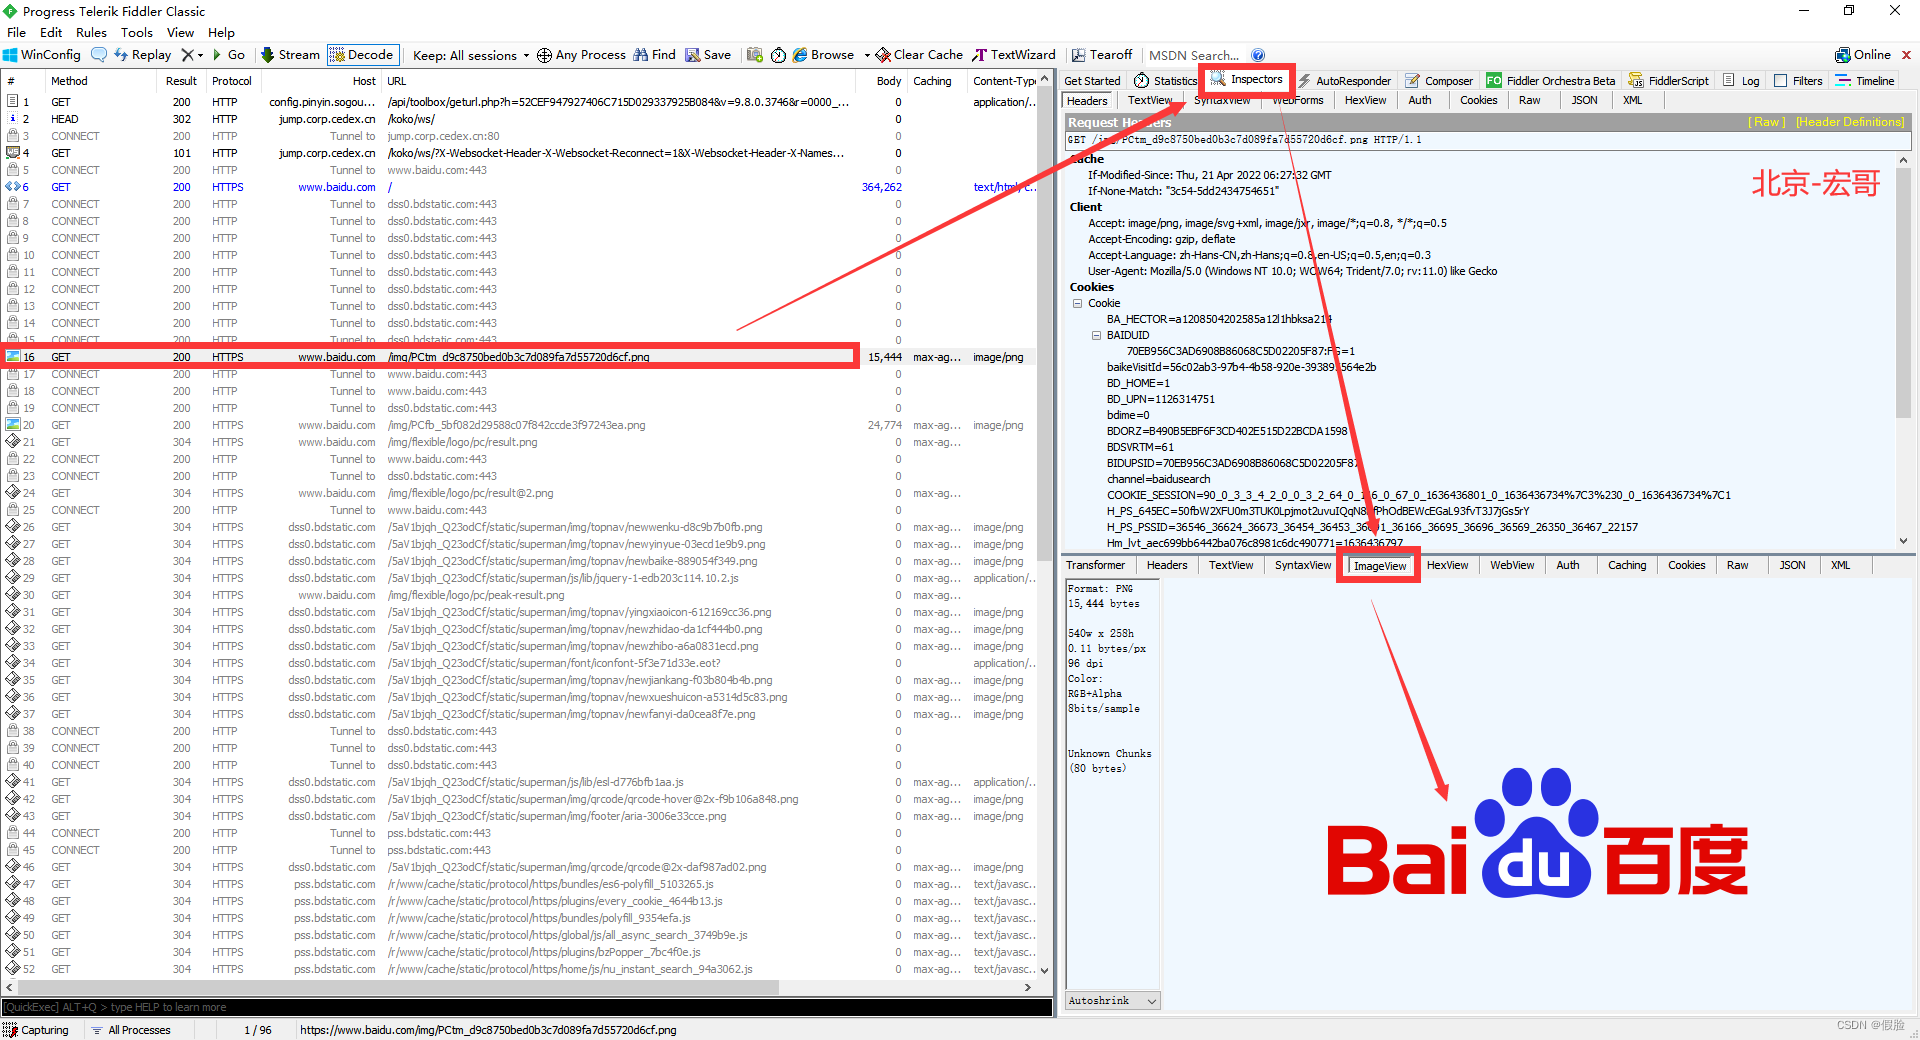Click the Go resume button
The height and width of the screenshot is (1040, 1920).
click(x=228, y=55)
